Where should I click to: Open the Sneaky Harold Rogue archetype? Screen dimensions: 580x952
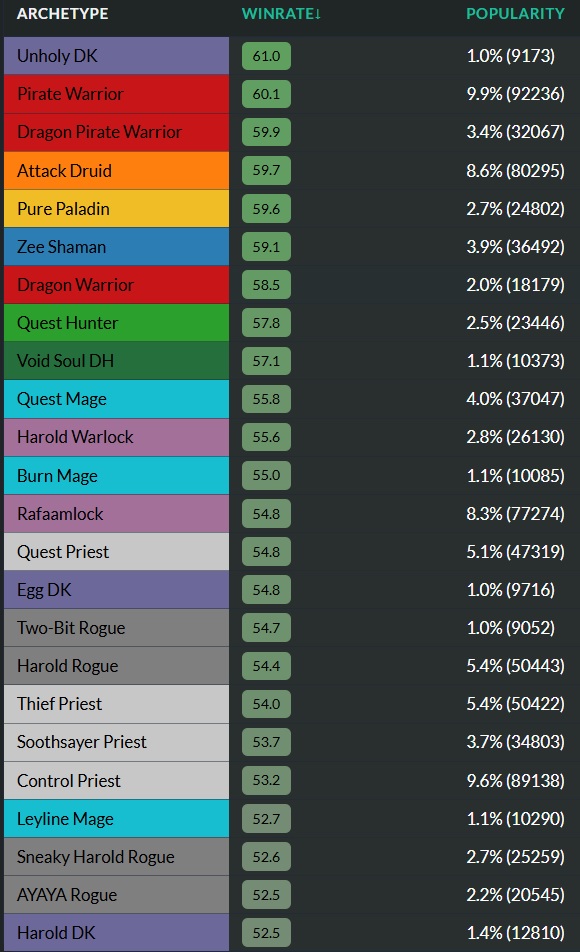point(117,857)
